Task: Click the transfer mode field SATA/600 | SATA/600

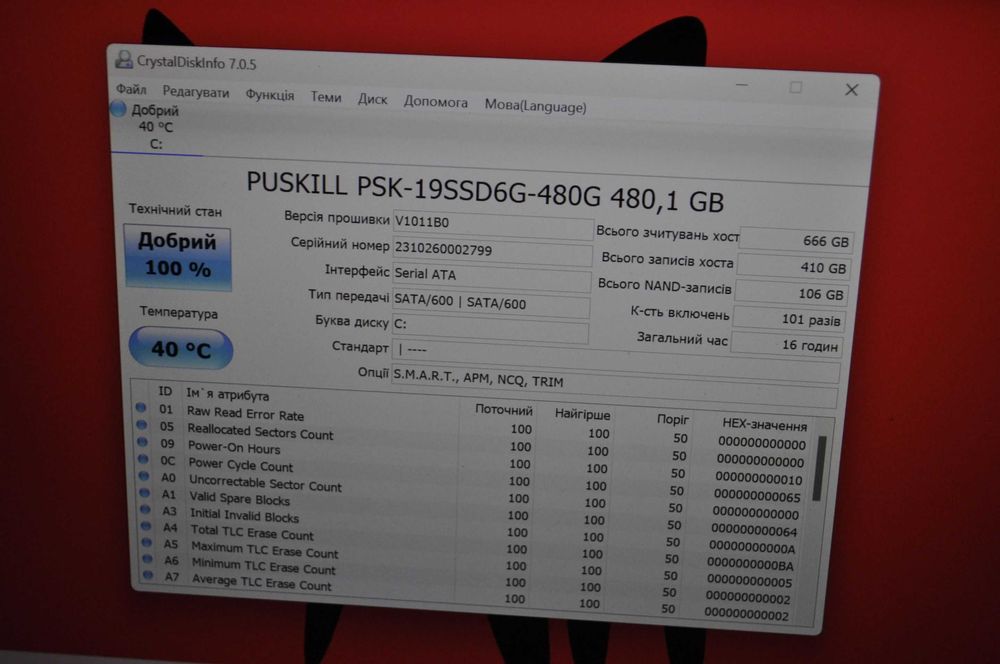Action: [490, 303]
